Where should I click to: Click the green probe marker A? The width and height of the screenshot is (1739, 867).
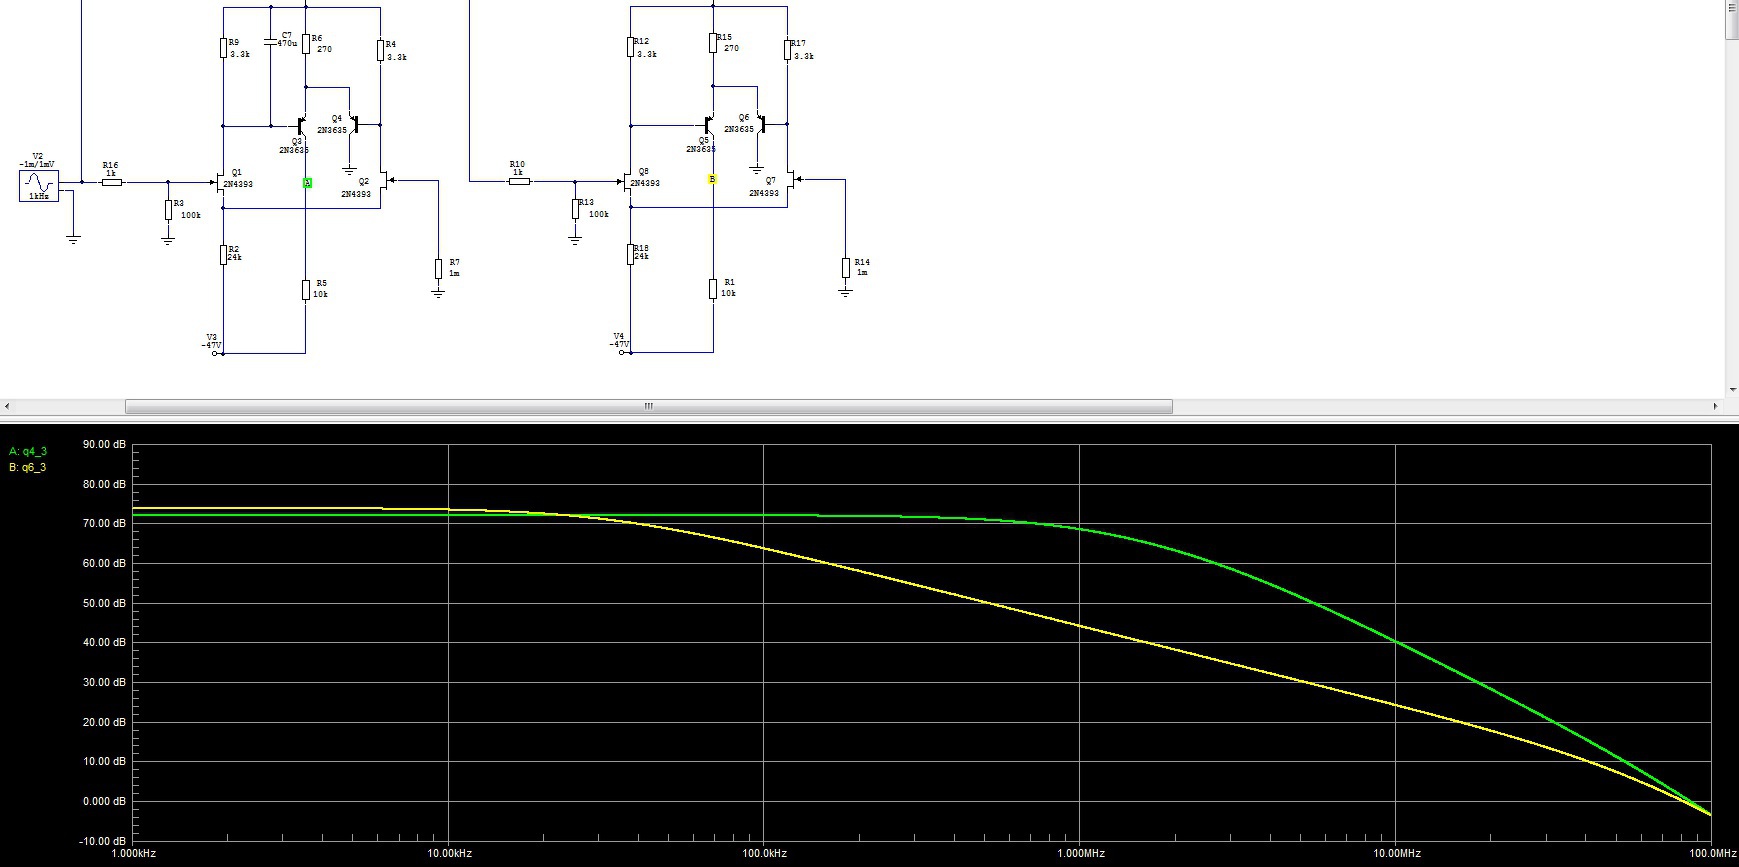(x=307, y=183)
